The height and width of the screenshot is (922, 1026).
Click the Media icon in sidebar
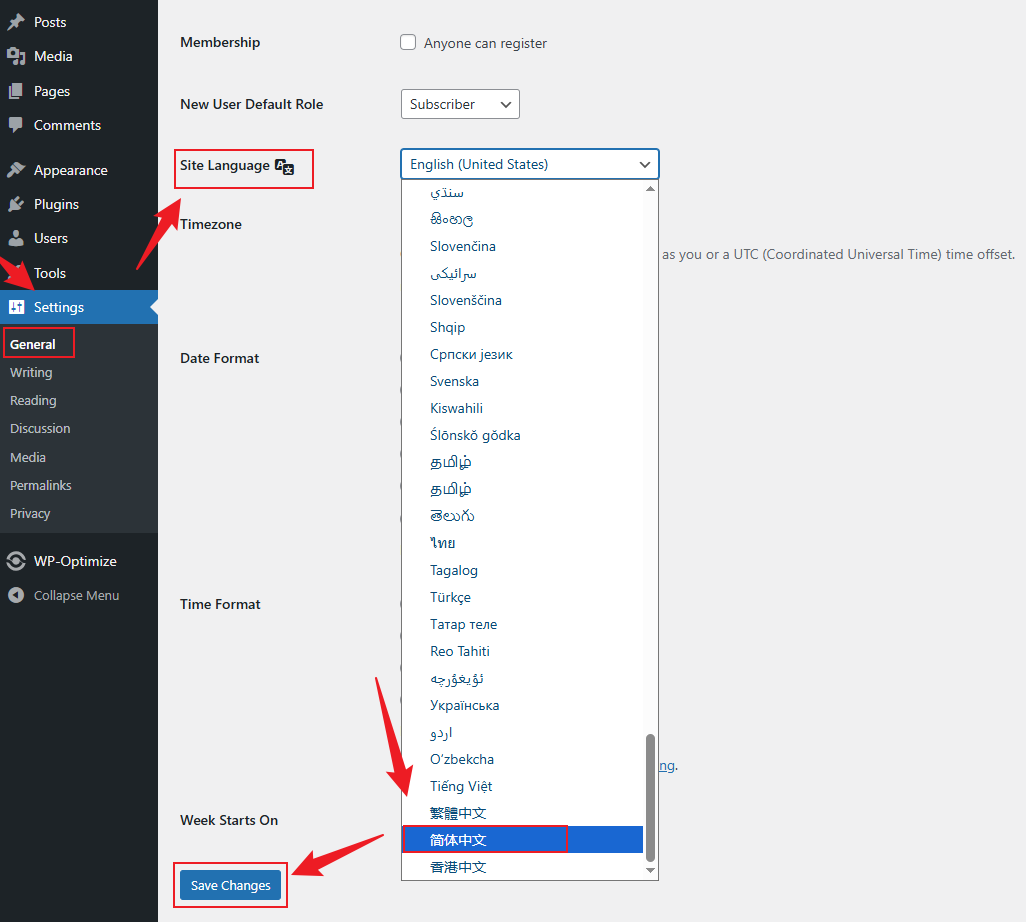[16, 57]
